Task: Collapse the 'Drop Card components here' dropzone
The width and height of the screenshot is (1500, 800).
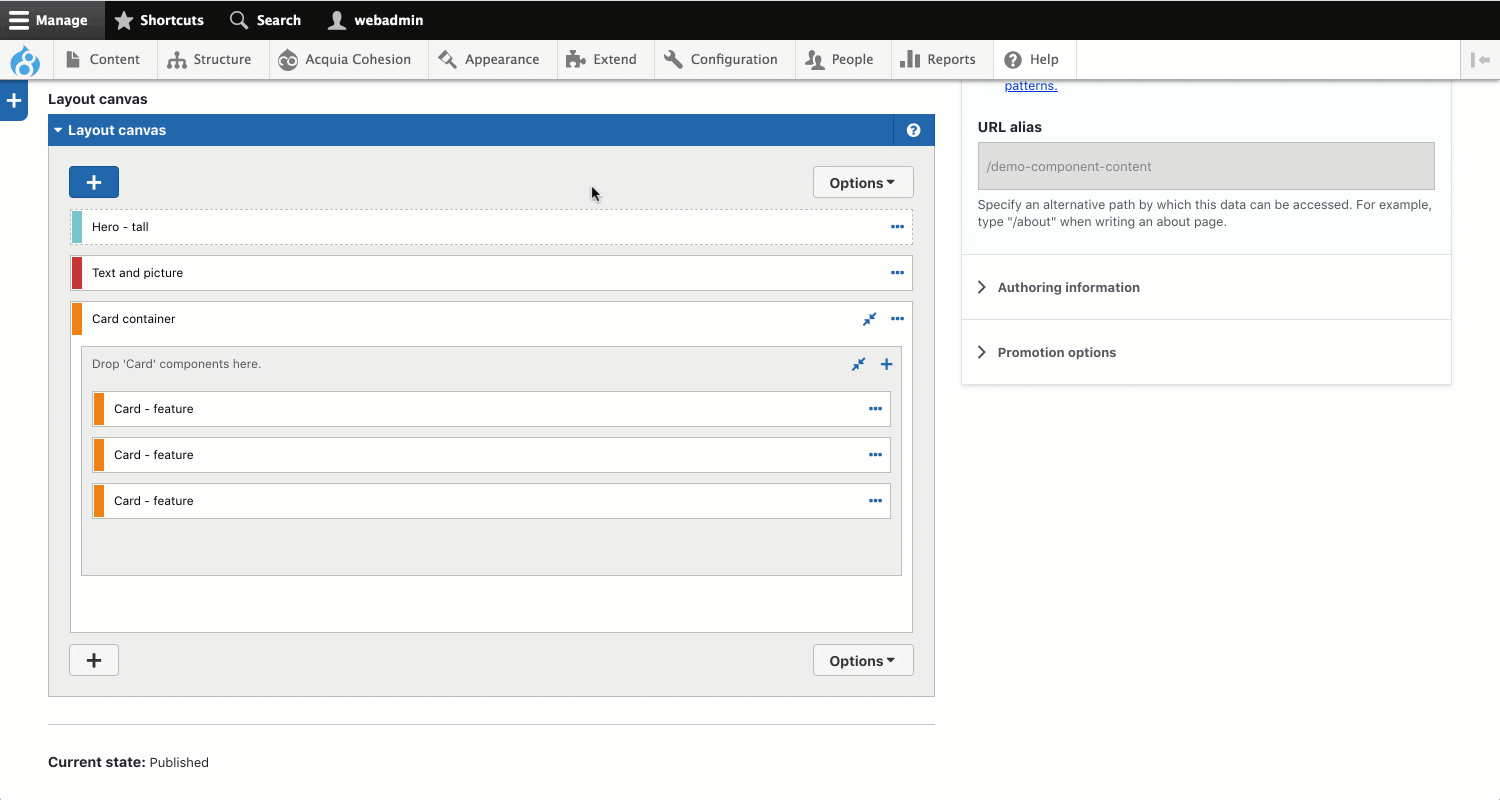Action: (858, 364)
